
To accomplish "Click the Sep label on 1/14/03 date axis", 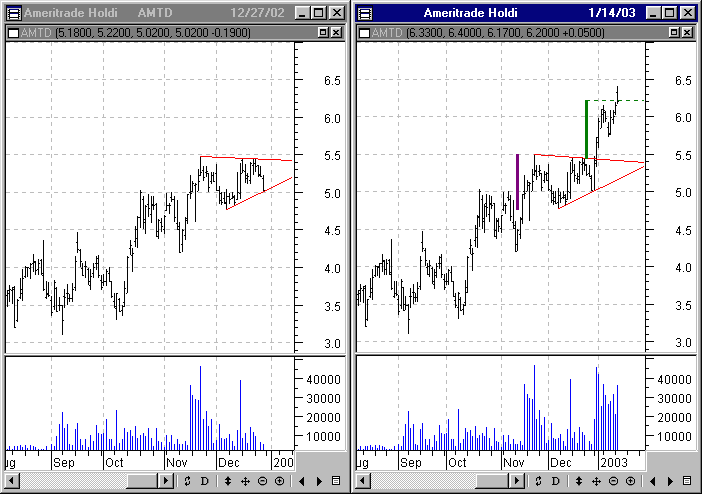I will (411, 463).
